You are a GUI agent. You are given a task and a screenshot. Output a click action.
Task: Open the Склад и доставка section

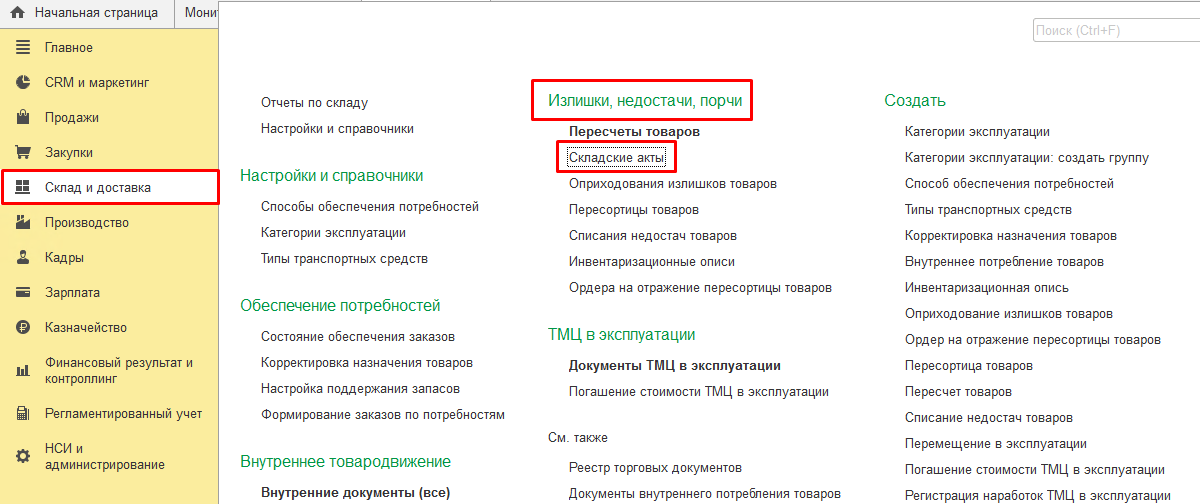(98, 188)
